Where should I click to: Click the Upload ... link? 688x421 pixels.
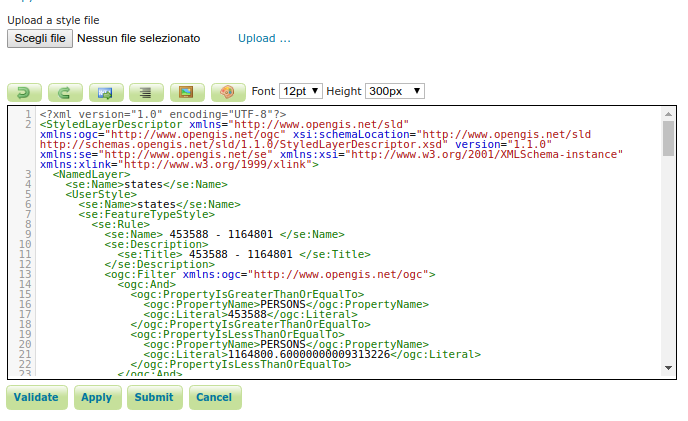264,38
